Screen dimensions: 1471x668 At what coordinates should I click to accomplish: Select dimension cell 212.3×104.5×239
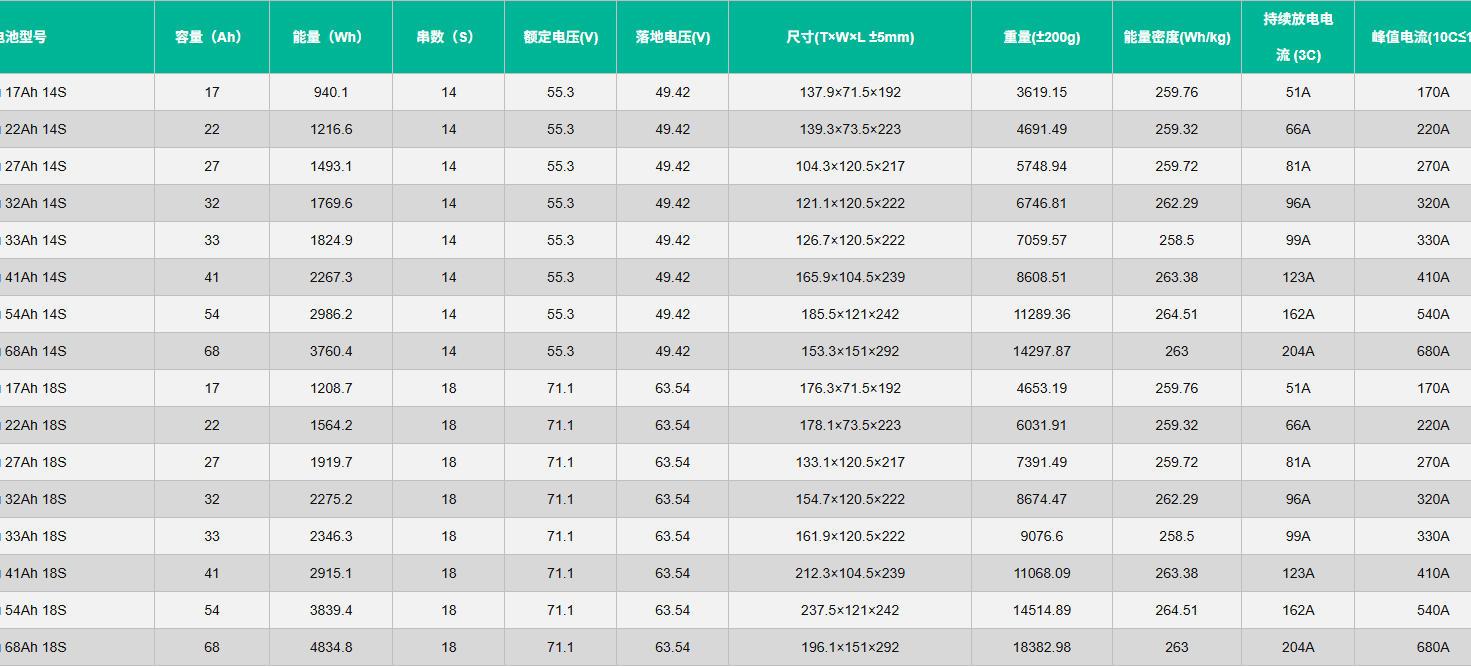coord(849,573)
